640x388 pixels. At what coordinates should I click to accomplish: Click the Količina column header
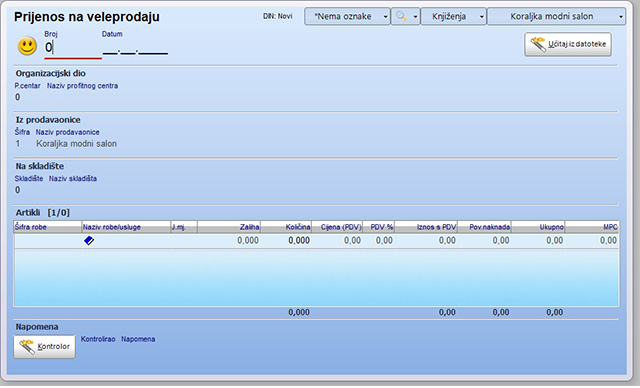pyautogui.click(x=286, y=227)
